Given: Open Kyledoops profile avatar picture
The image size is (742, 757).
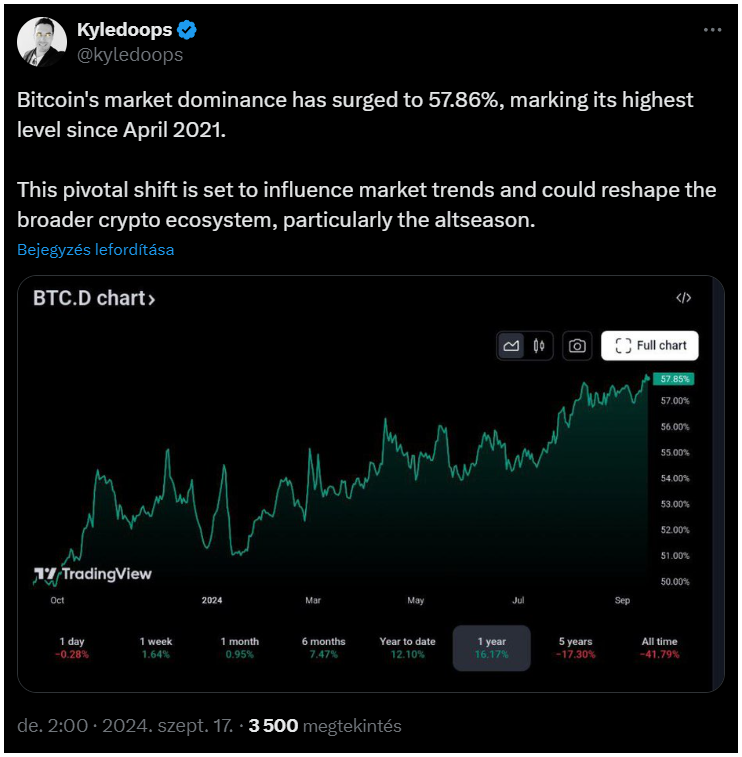Looking at the screenshot, I should [x=42, y=42].
